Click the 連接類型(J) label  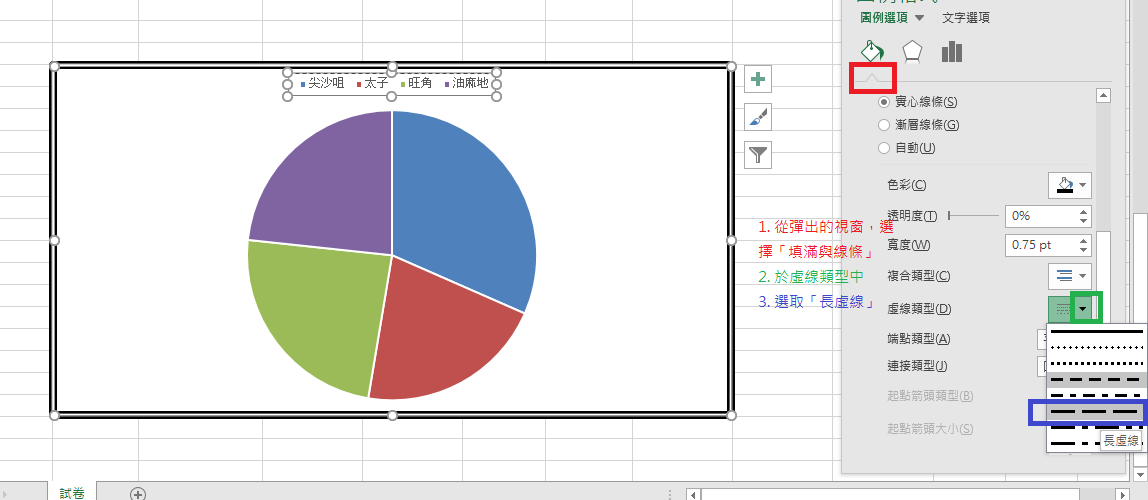coord(917,366)
